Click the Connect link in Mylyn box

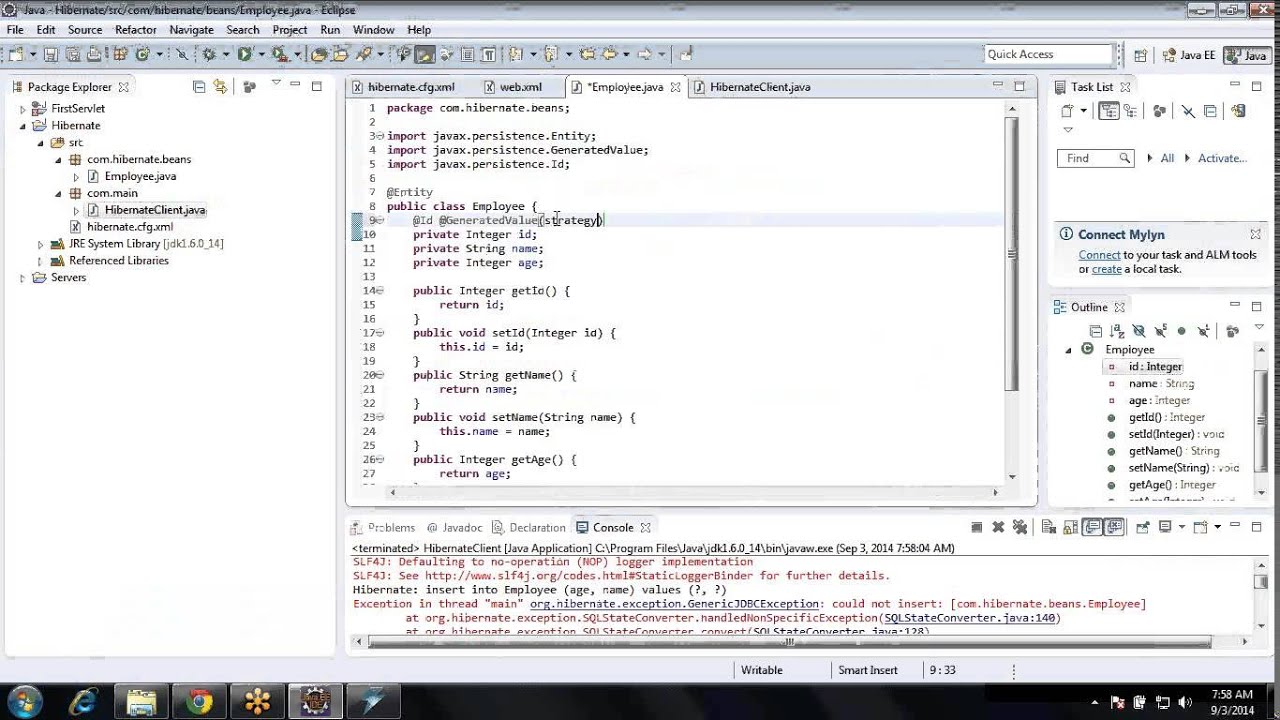1099,255
